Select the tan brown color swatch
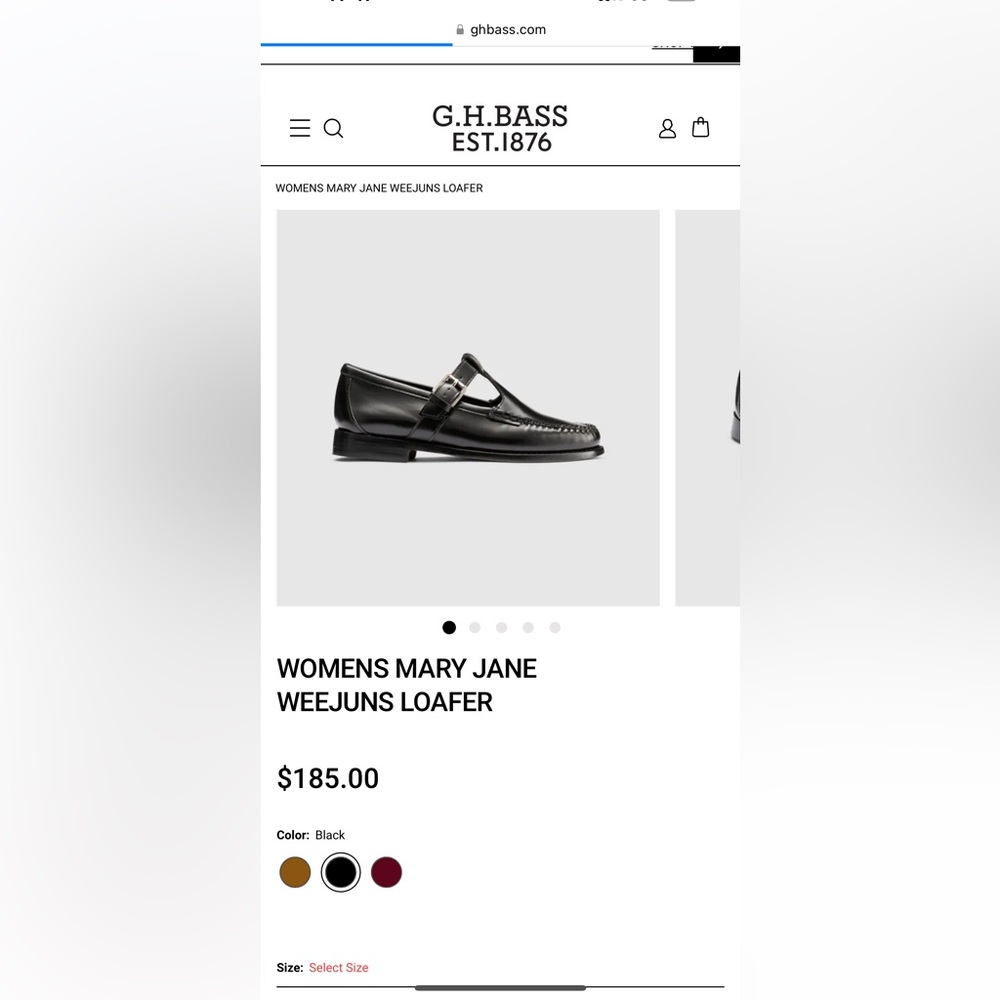 pos(295,872)
